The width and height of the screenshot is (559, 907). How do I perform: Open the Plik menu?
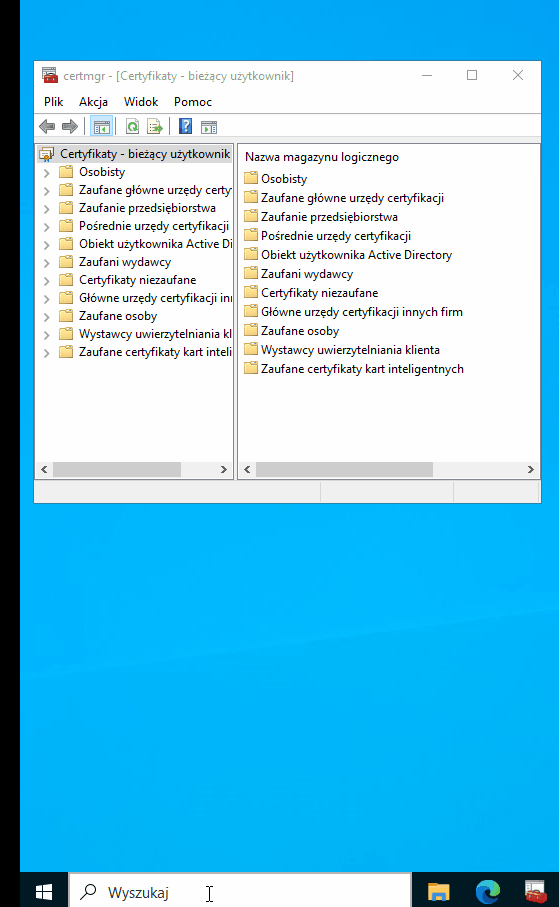click(x=53, y=102)
